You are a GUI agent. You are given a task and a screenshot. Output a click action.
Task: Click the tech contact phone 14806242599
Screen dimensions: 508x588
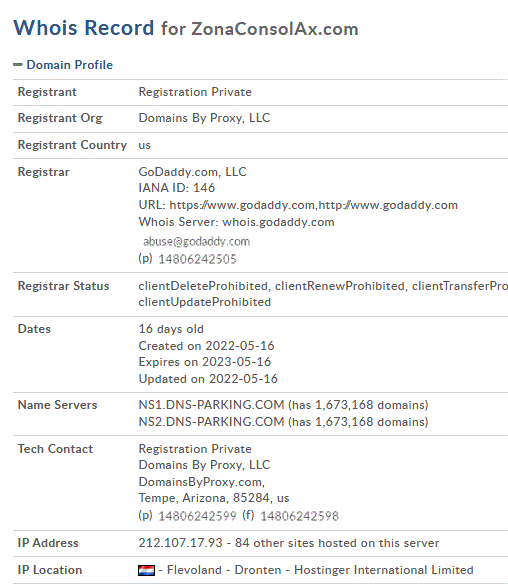tap(198, 516)
